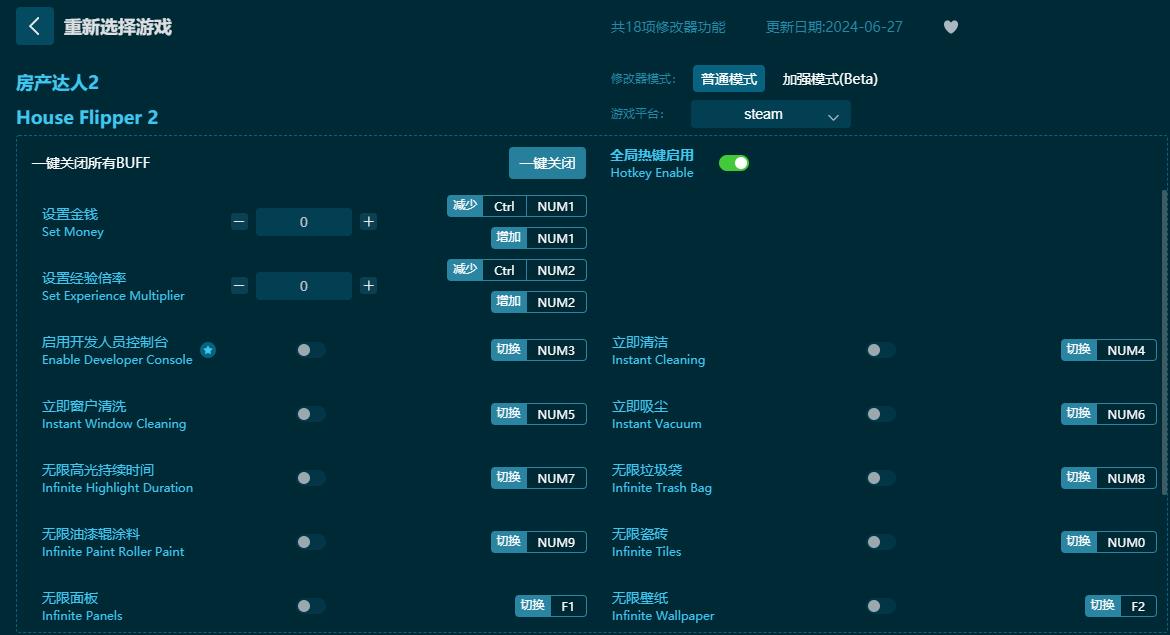The width and height of the screenshot is (1170, 635).
Task: Click the 增加 NUM1 hotkey button
Action: coord(539,238)
